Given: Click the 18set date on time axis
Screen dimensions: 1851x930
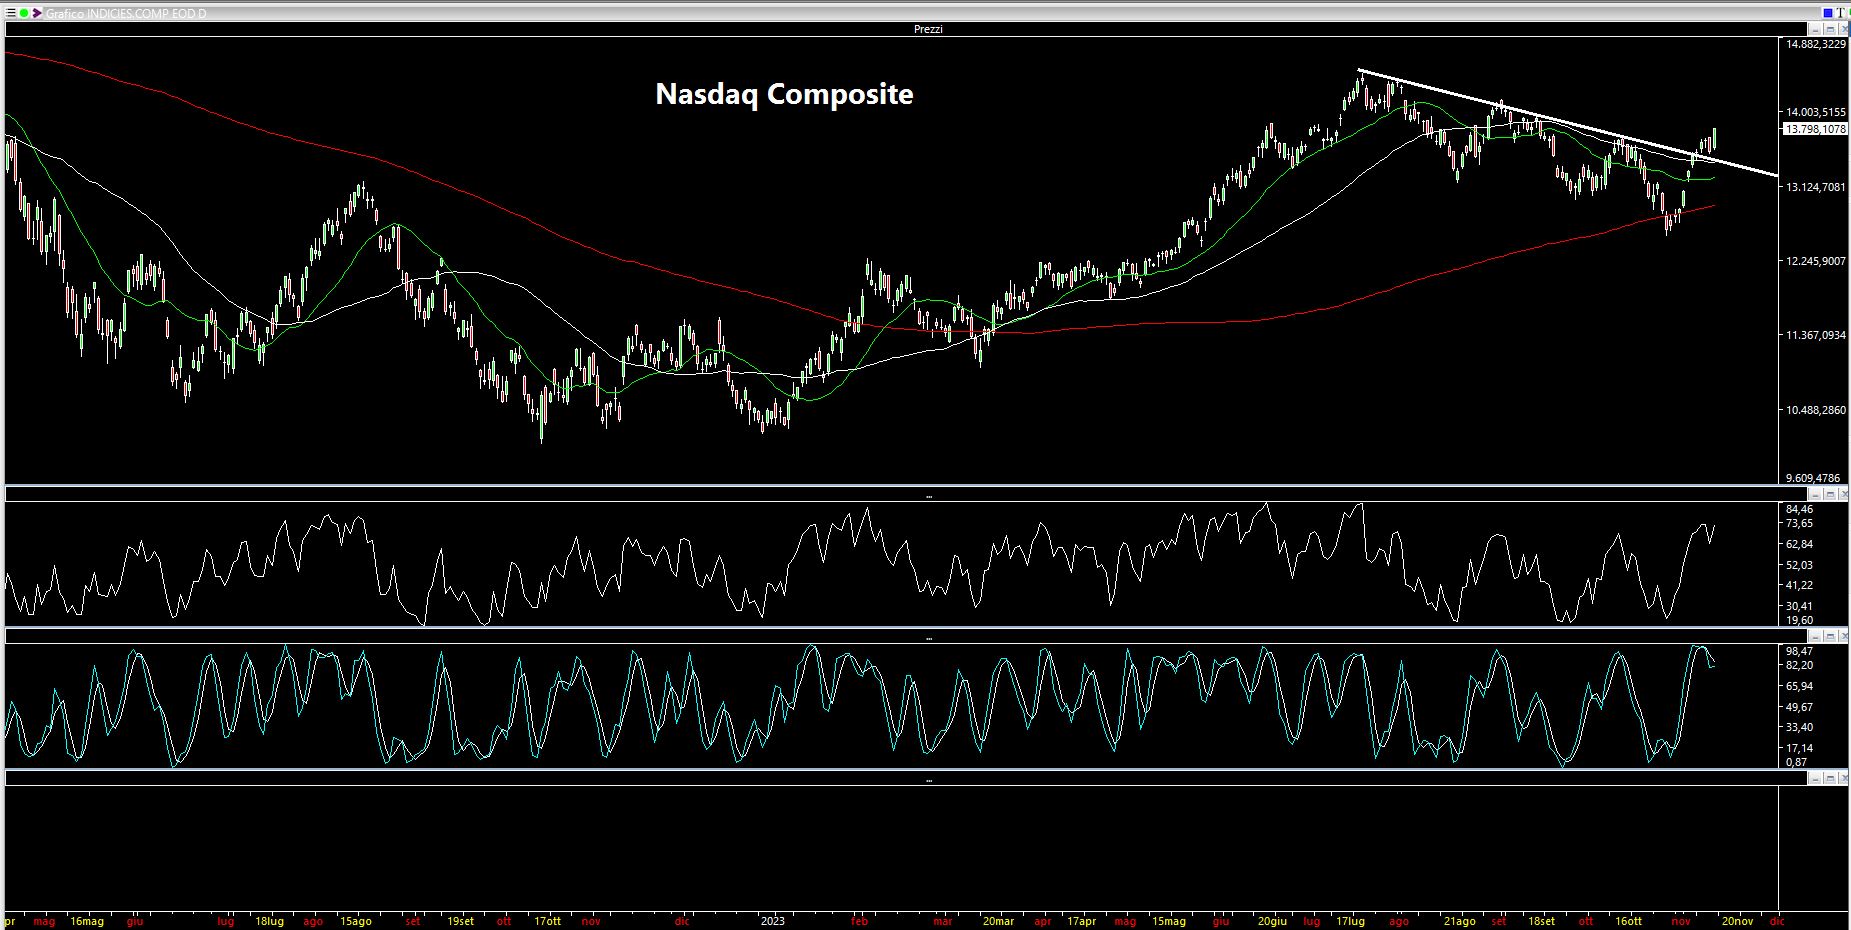Looking at the screenshot, I should pos(1541,921).
